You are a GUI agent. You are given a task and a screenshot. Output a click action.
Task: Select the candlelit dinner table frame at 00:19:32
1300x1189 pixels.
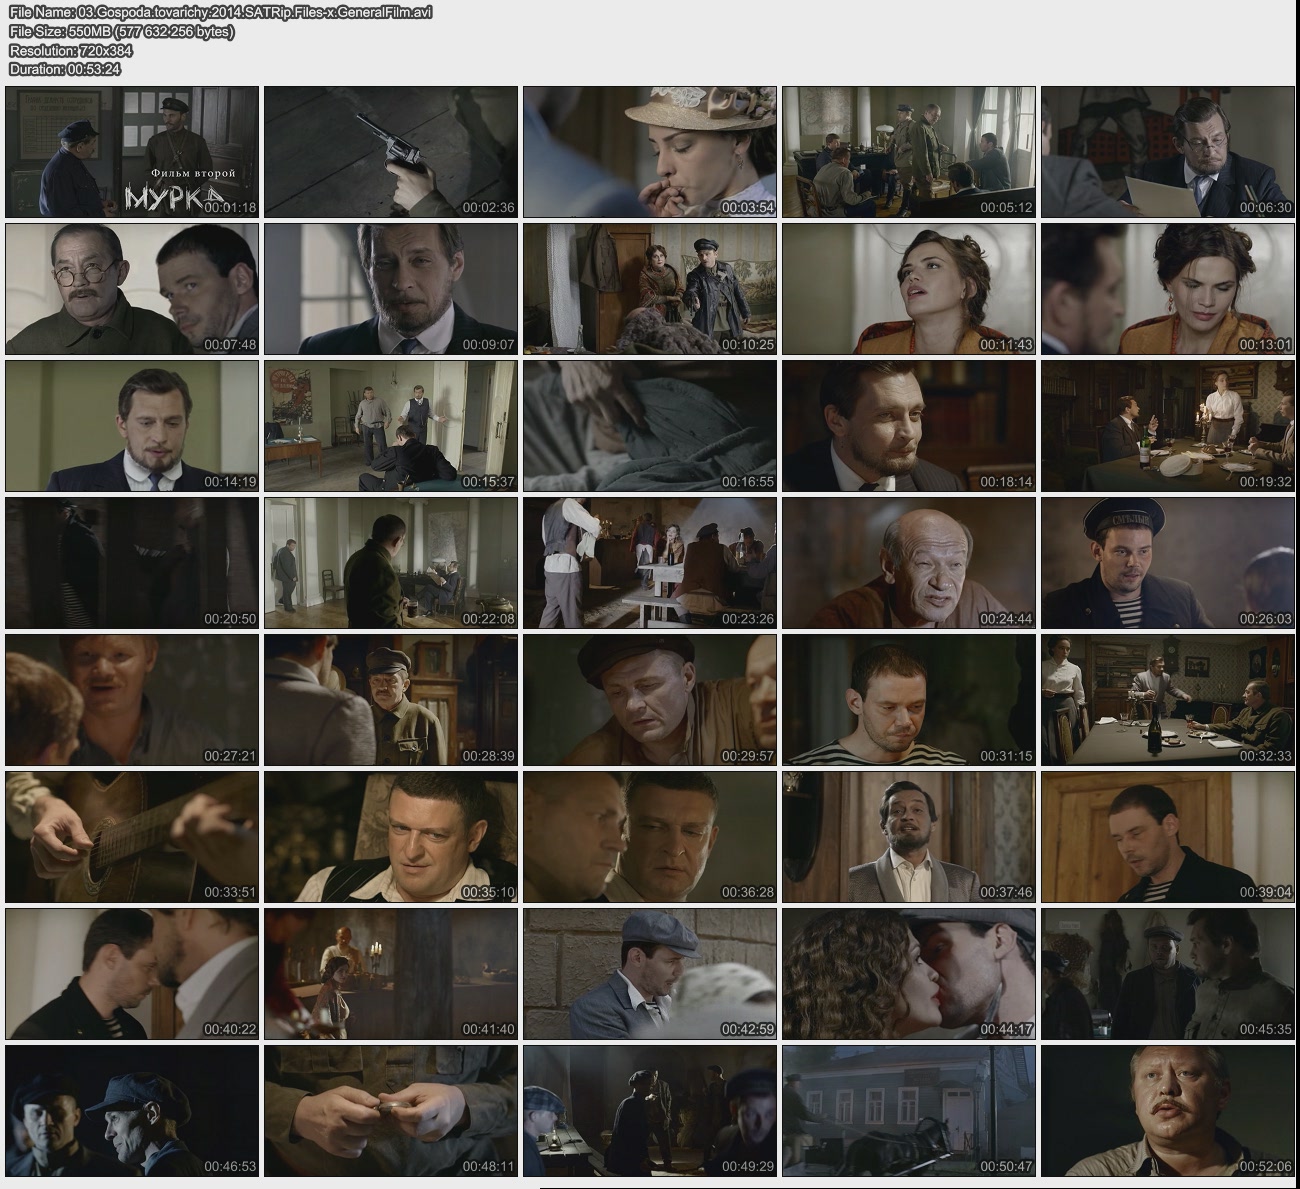tap(1168, 426)
